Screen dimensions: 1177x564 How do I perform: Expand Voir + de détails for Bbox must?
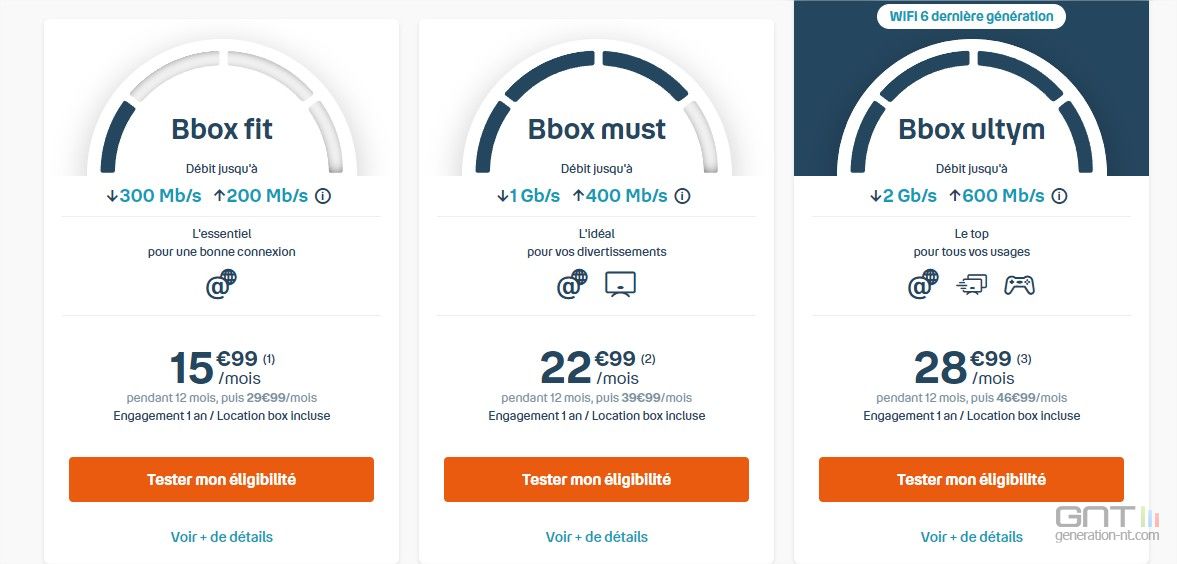(597, 537)
